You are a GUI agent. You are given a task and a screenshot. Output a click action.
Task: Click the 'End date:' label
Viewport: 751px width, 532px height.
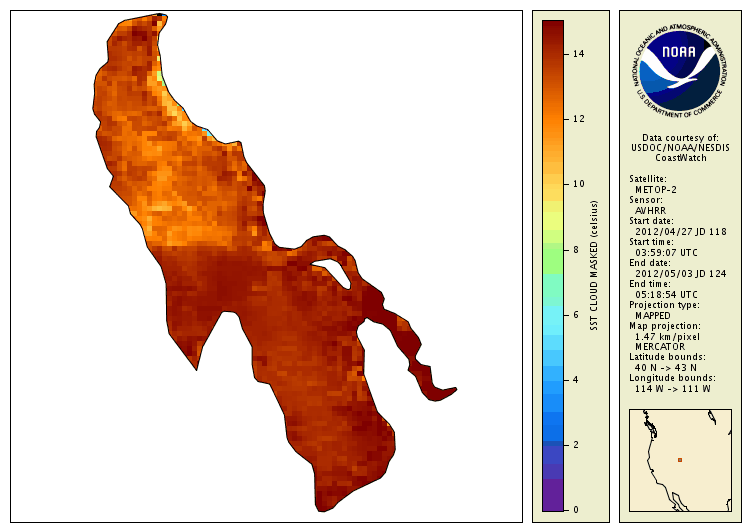(649, 263)
